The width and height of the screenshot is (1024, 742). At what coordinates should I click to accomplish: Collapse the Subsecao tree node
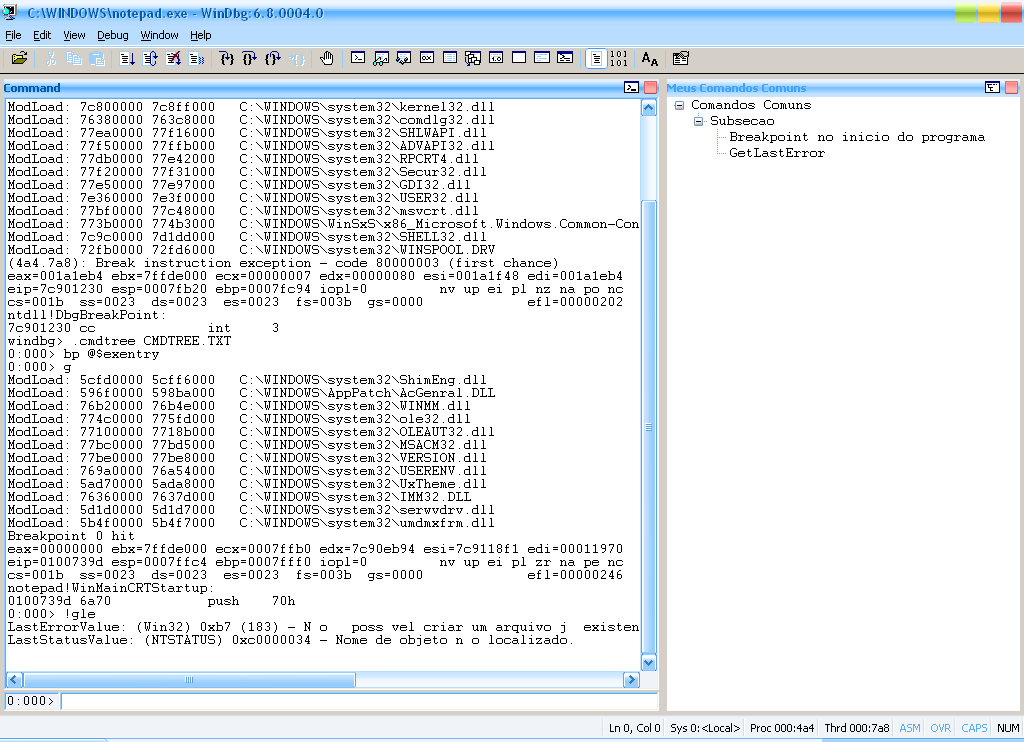(x=699, y=121)
